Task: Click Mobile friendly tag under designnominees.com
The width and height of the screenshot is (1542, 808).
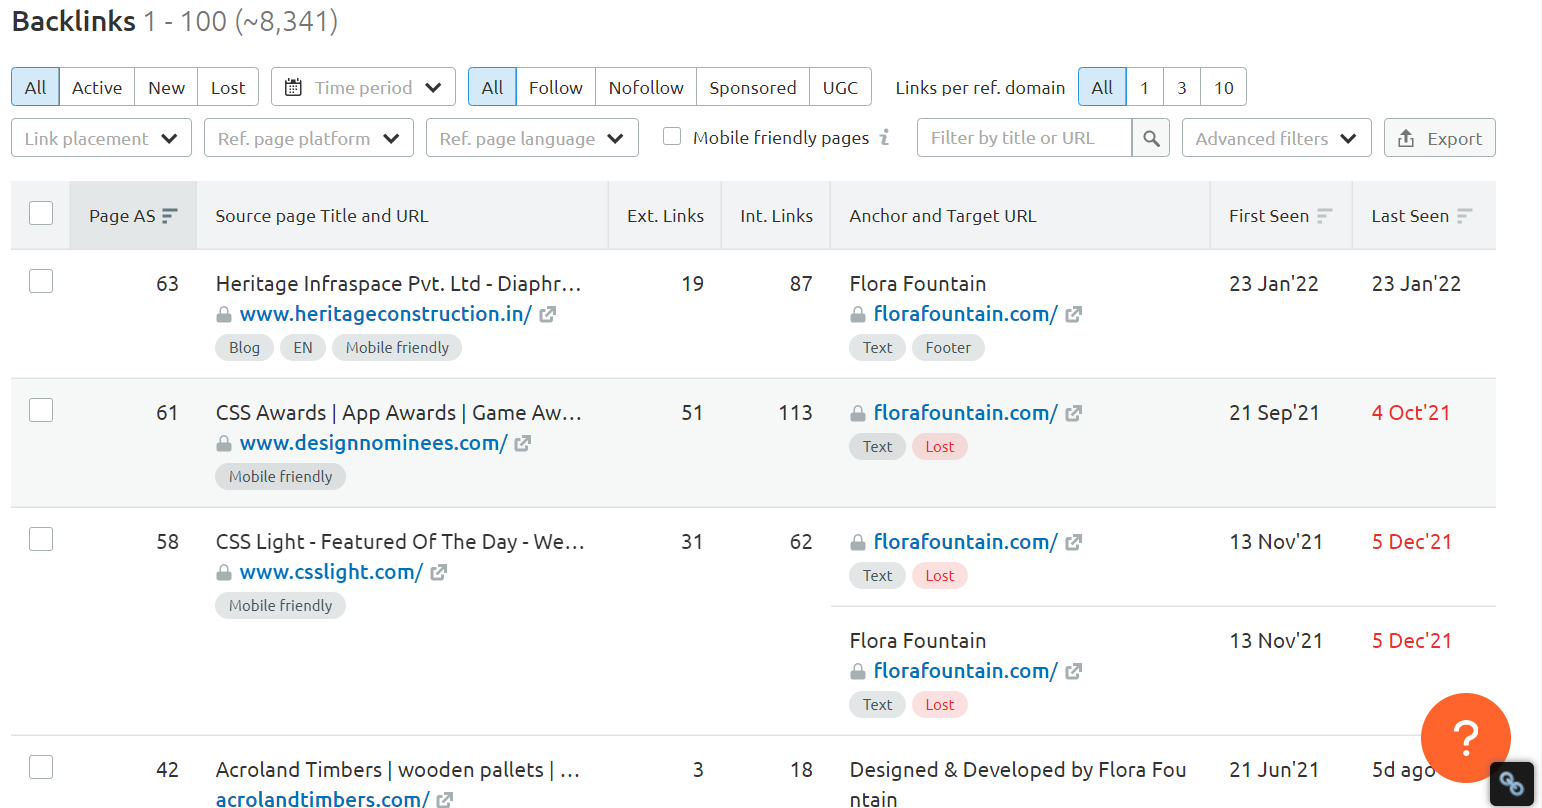Action: click(280, 477)
